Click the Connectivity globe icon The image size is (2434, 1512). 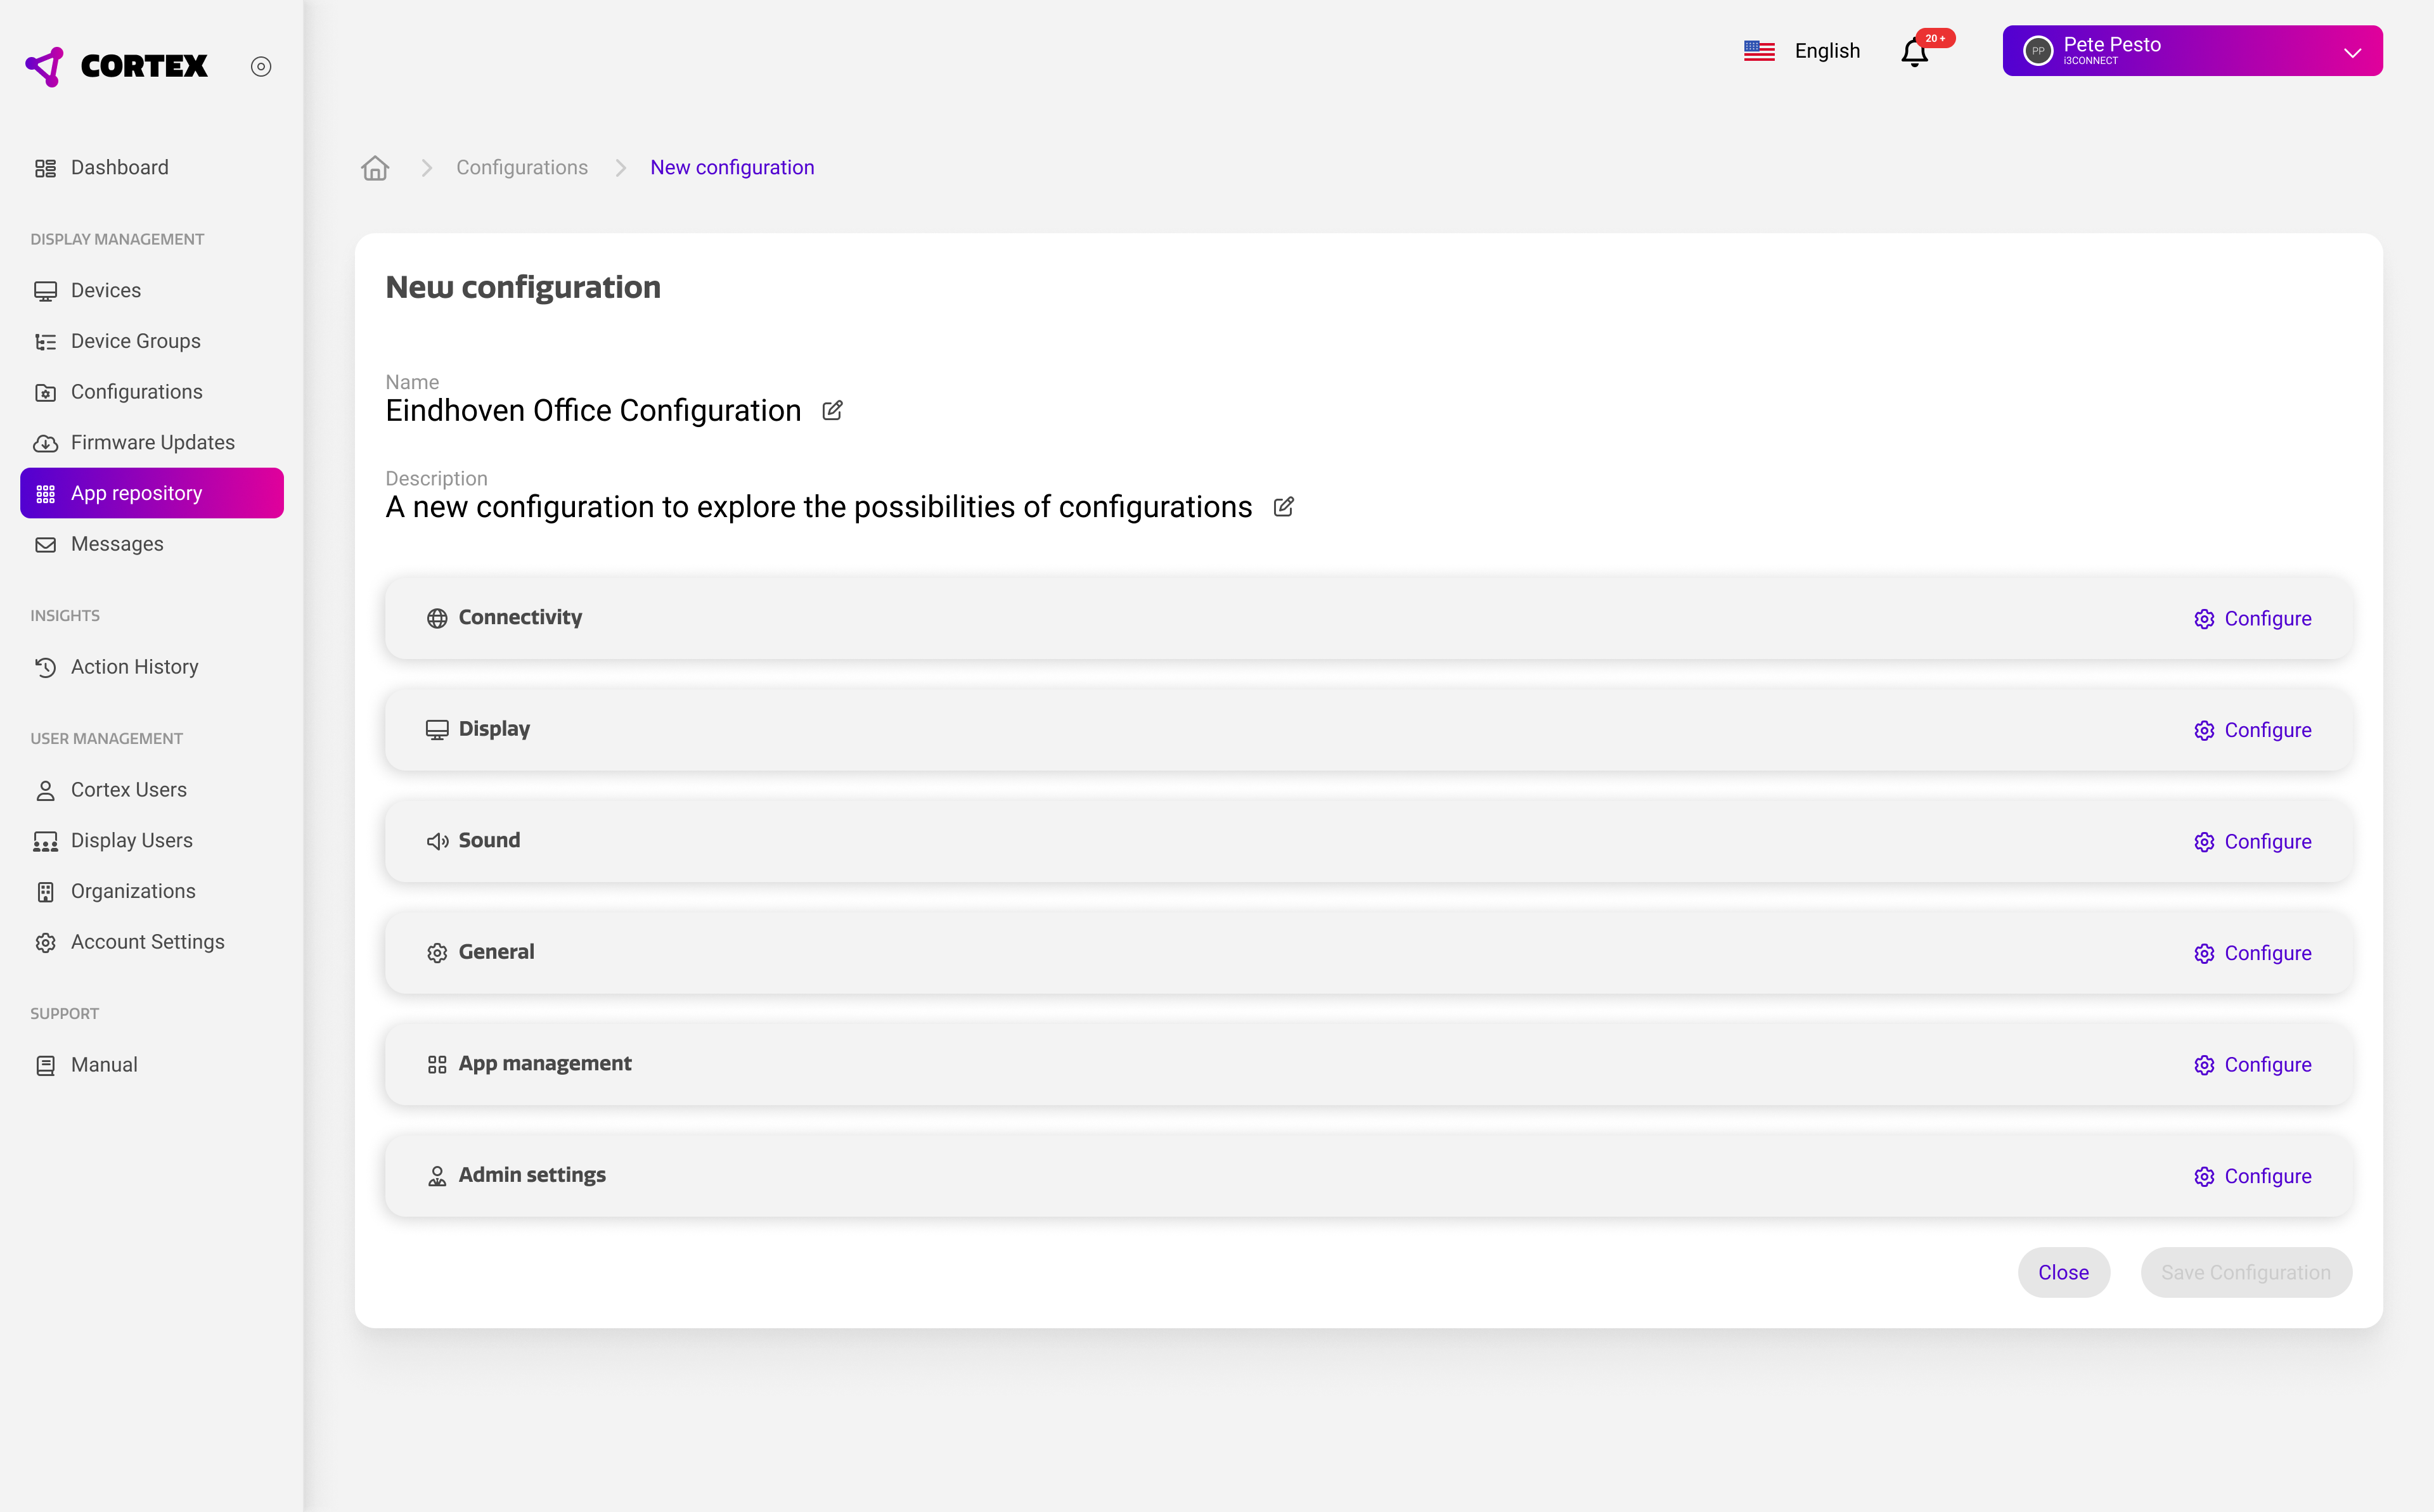tap(437, 618)
